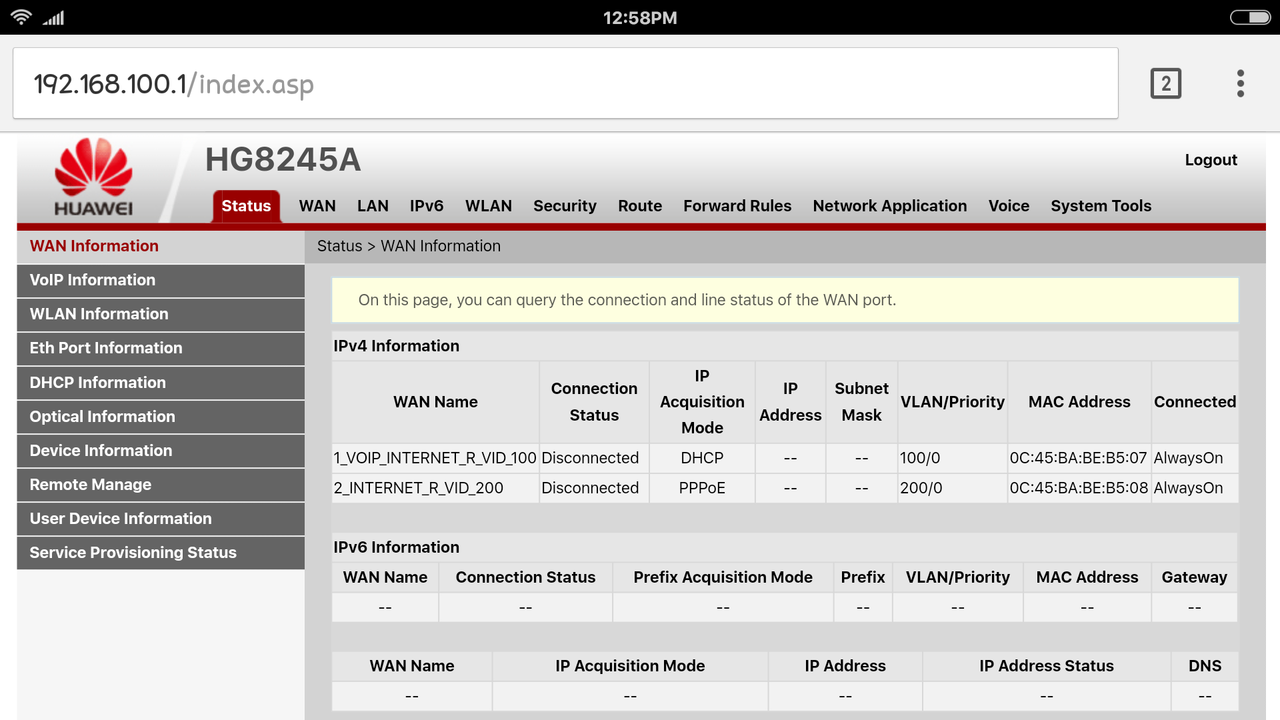Open the Network Application tab
The height and width of the screenshot is (720, 1280).
pyautogui.click(x=890, y=206)
